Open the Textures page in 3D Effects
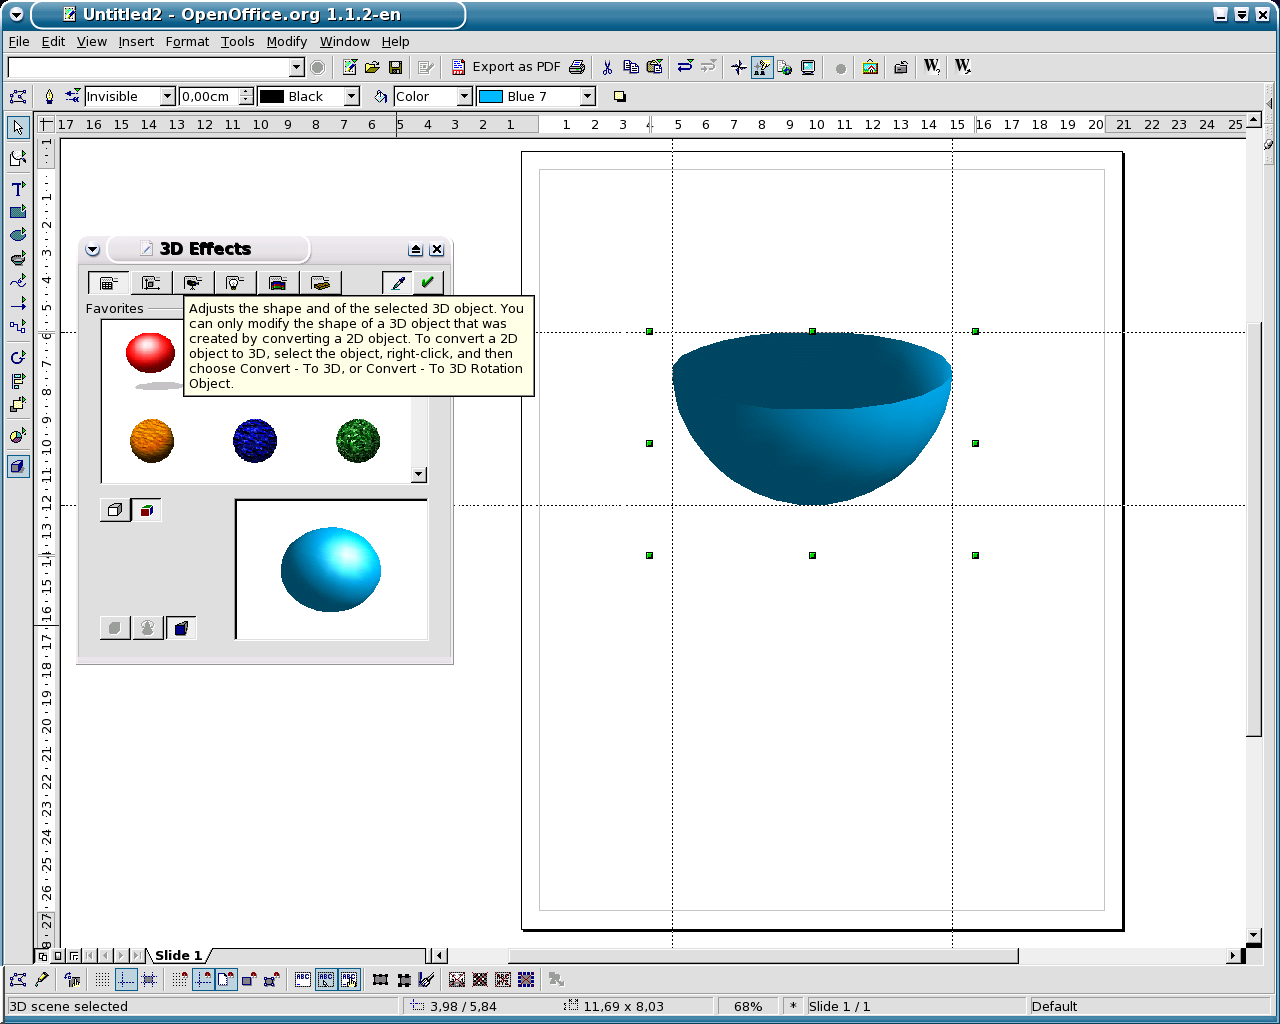 pyautogui.click(x=278, y=282)
